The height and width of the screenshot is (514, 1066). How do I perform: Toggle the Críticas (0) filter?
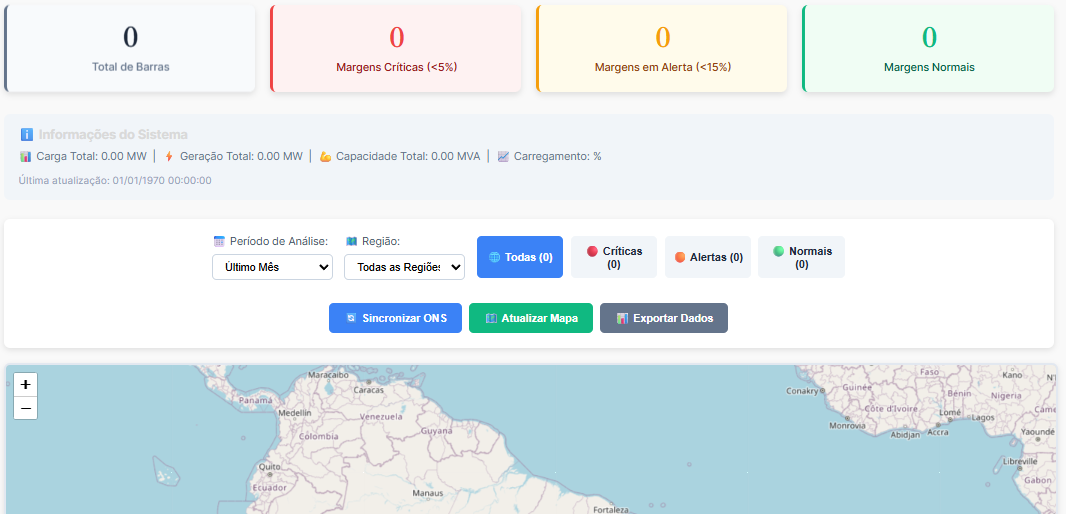tap(614, 257)
